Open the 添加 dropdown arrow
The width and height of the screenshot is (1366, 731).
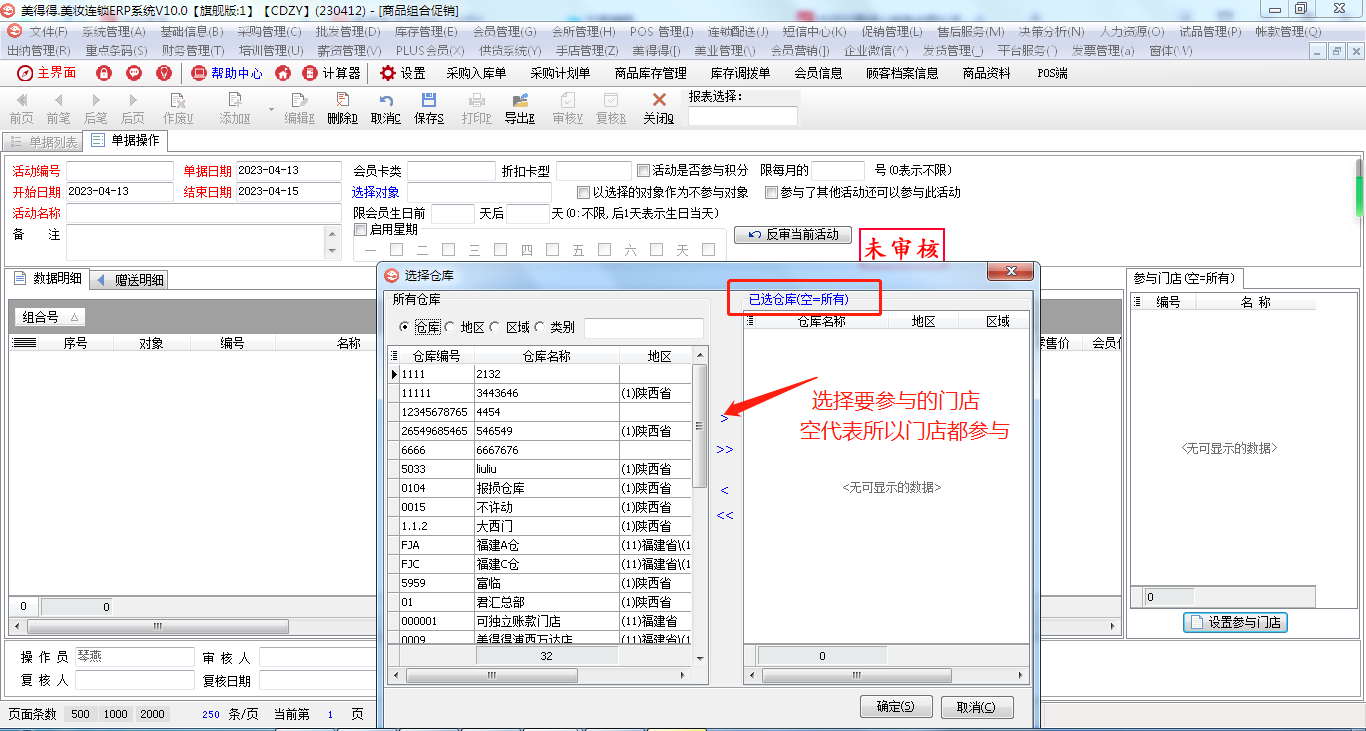pos(271,109)
